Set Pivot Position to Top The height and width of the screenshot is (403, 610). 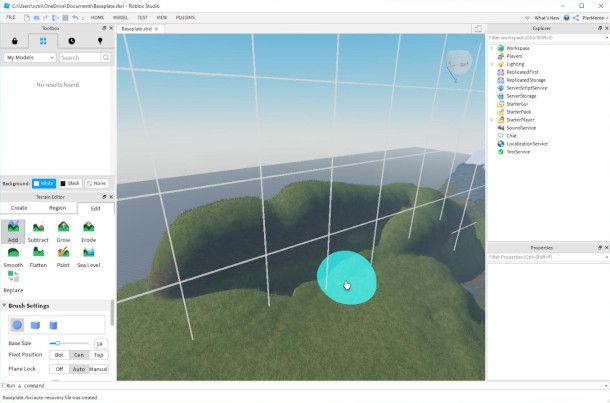(99, 355)
